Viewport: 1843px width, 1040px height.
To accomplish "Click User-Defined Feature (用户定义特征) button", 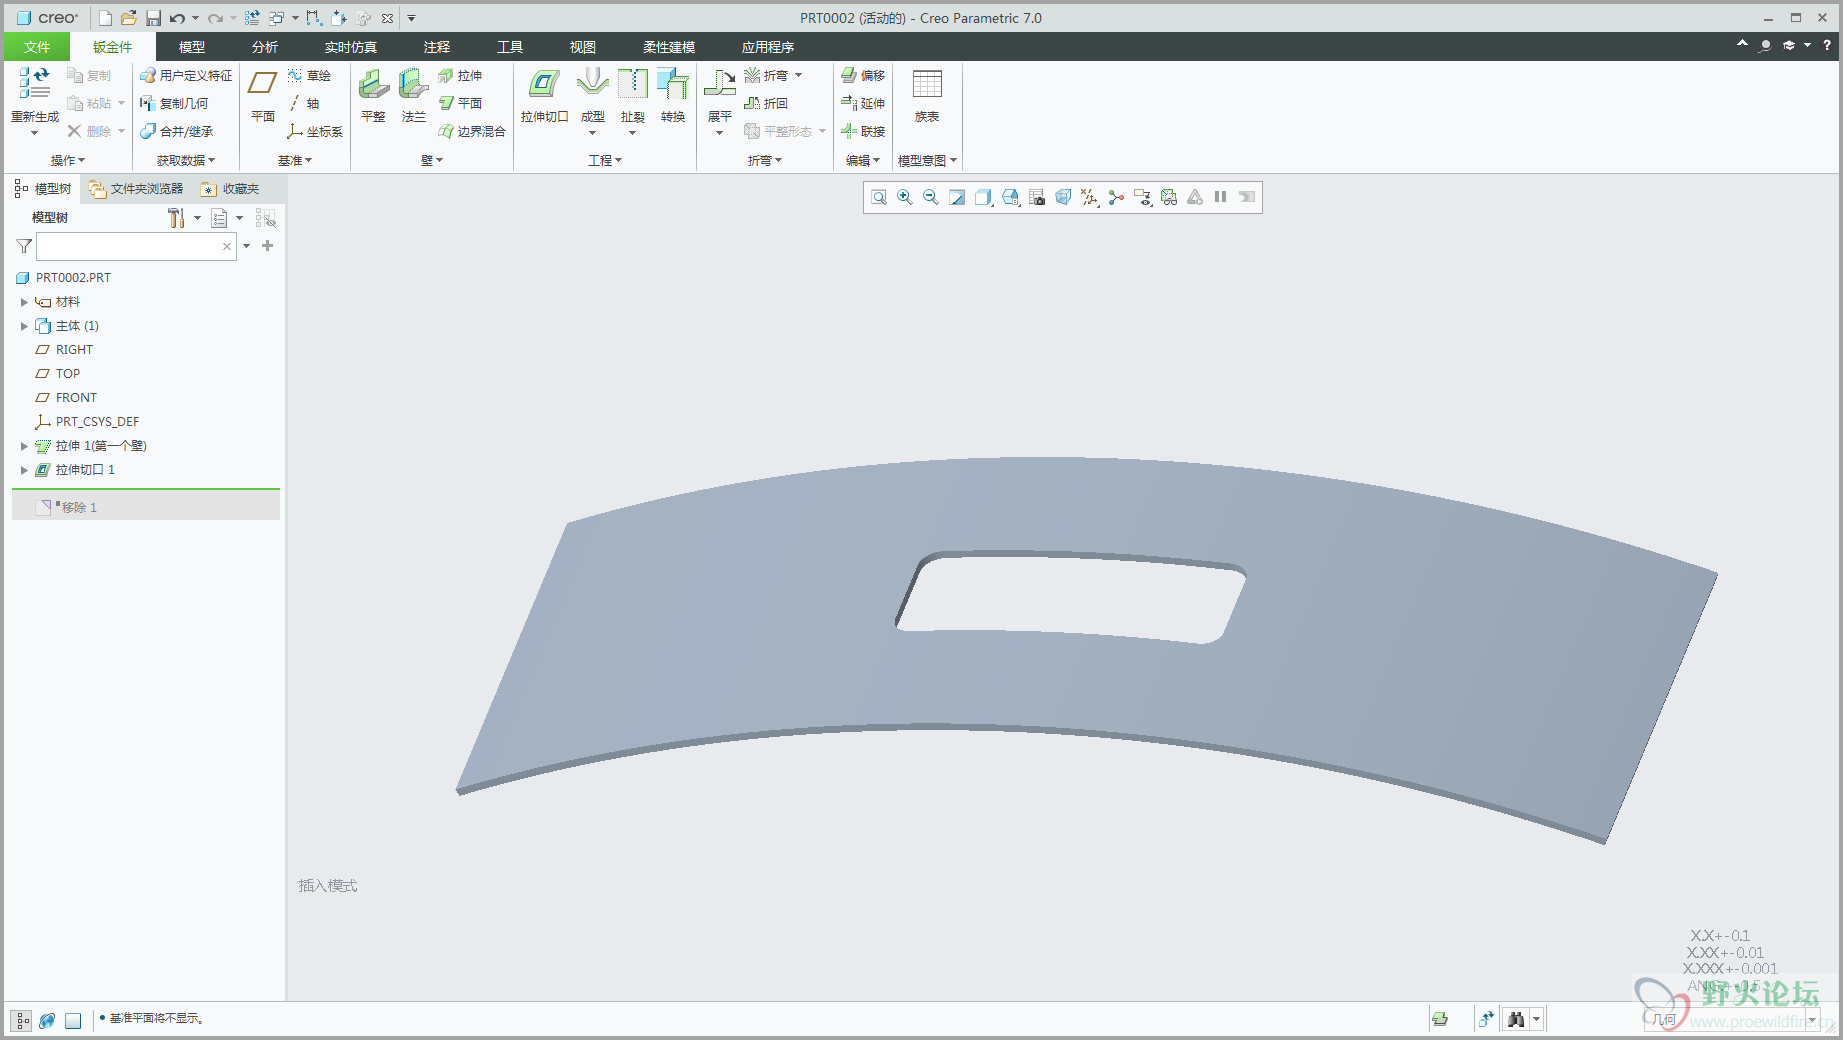I will click(186, 76).
